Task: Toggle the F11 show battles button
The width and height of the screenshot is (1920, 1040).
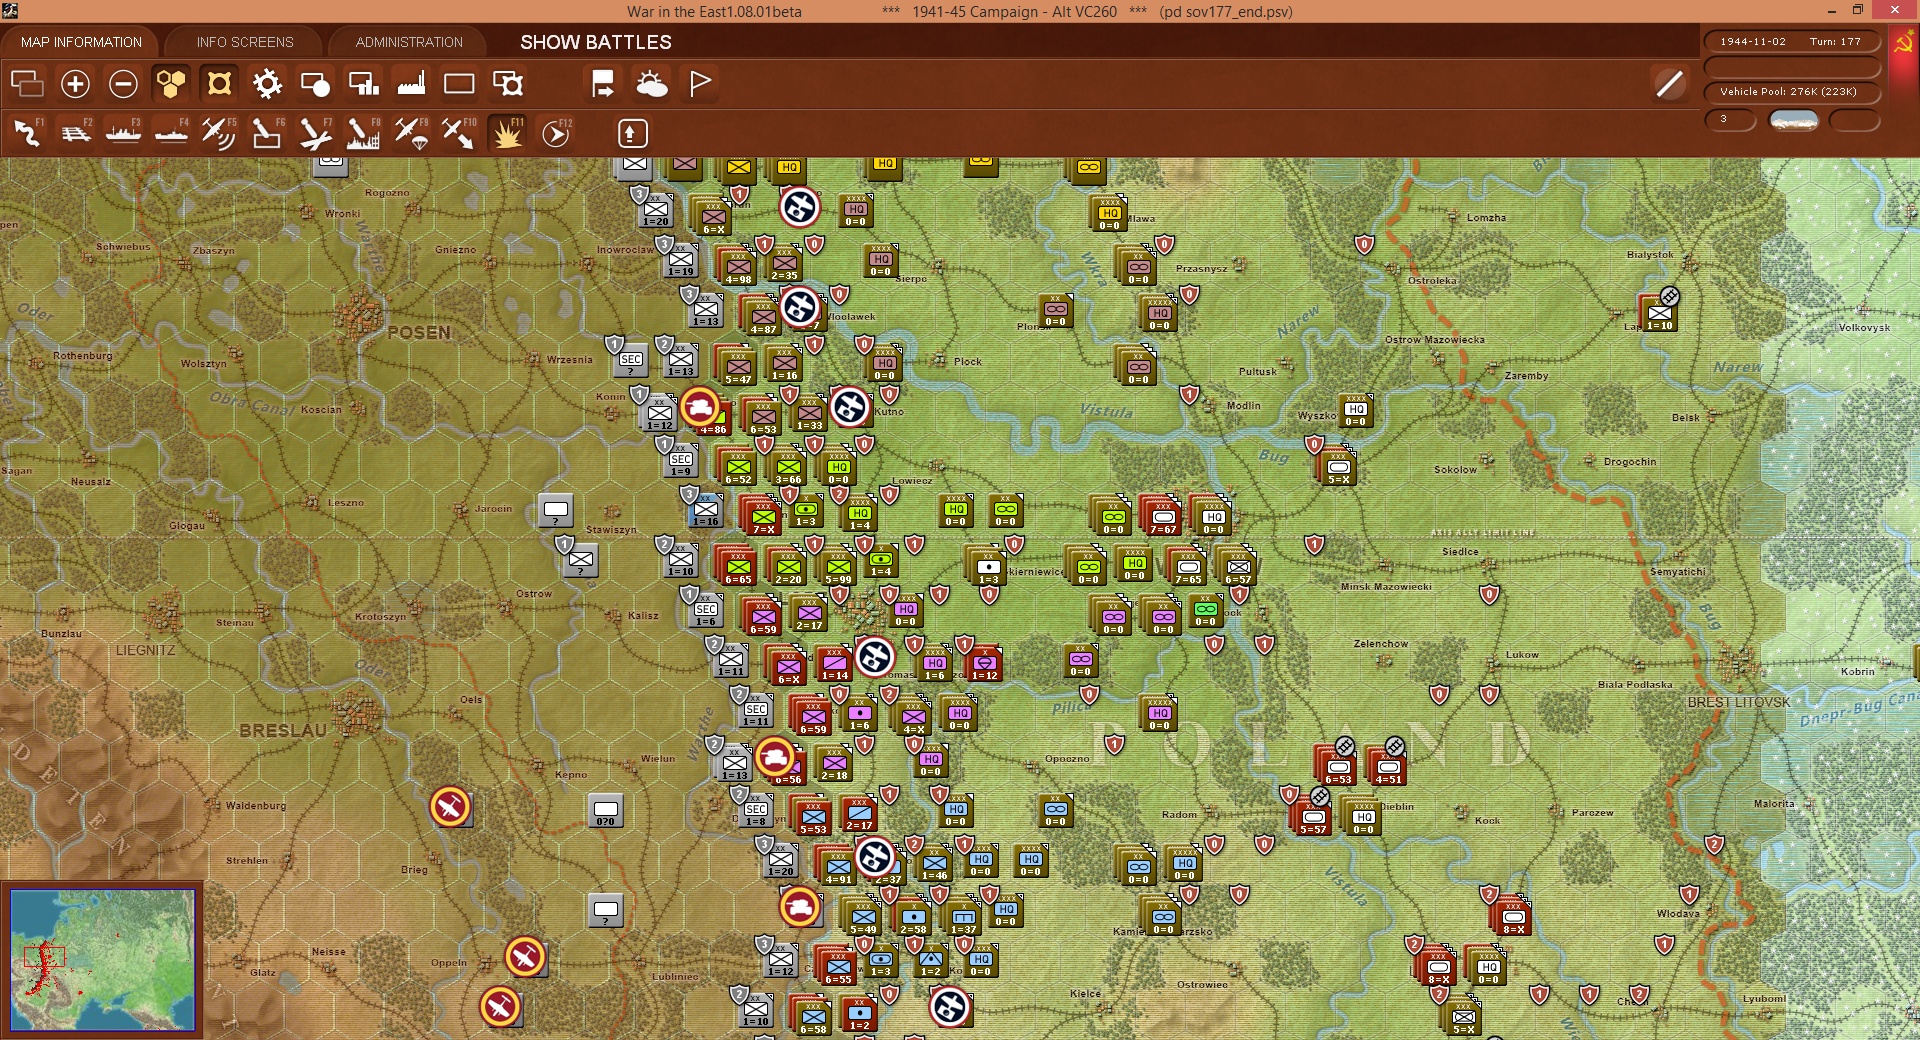Action: [507, 133]
